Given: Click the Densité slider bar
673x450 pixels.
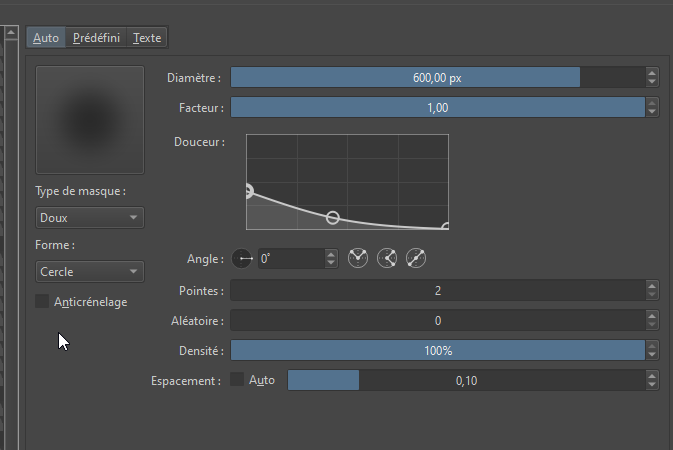Looking at the screenshot, I should [x=438, y=350].
